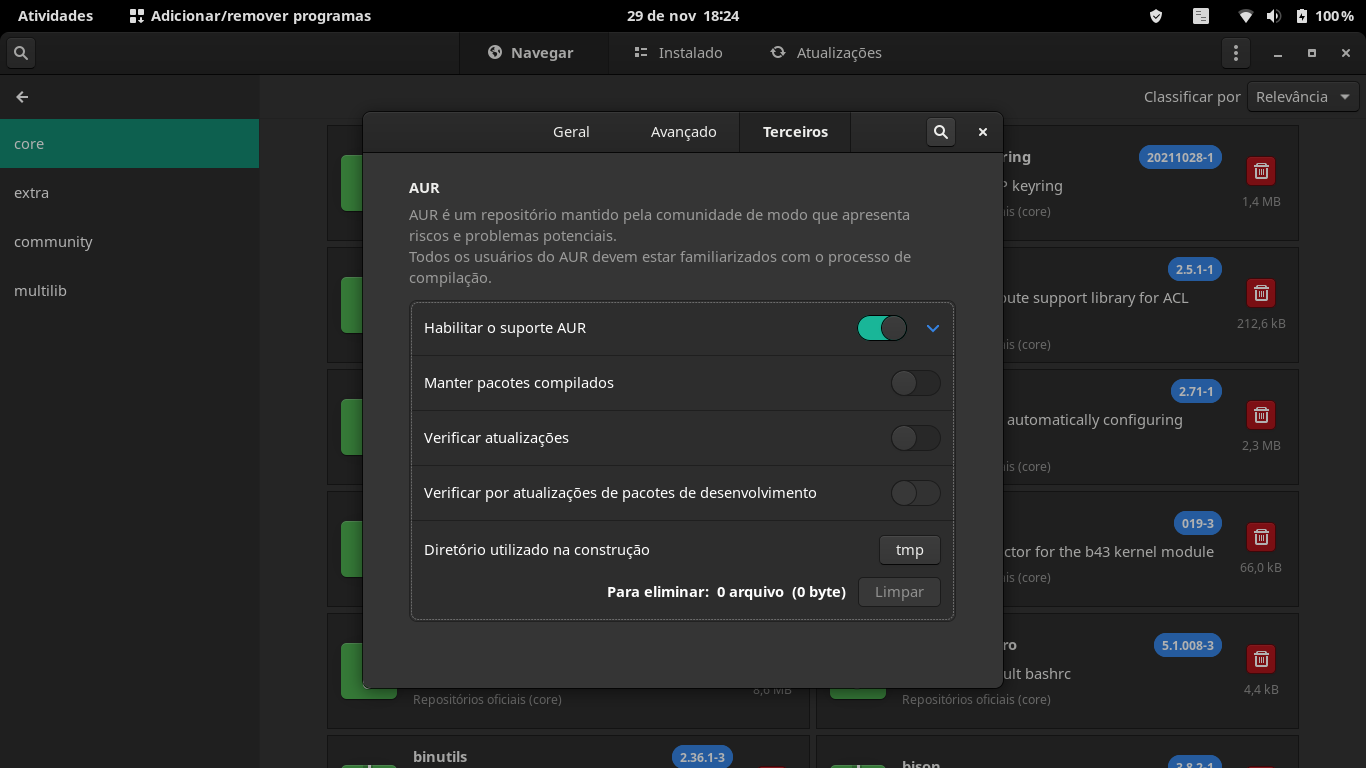Screen dimensions: 1366x768
Task: Click the version badge 2.5.1-1
Action: tap(1194, 269)
